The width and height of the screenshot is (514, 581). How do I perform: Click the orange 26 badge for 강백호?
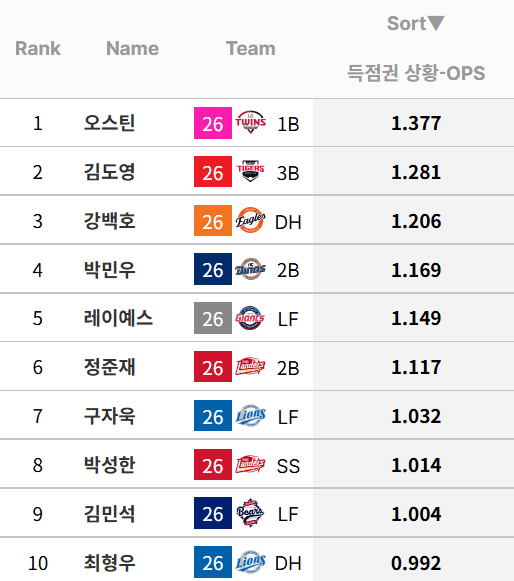click(x=213, y=220)
